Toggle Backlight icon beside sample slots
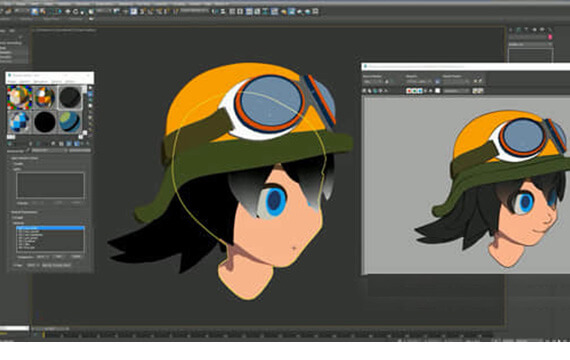 pyautogui.click(x=91, y=95)
